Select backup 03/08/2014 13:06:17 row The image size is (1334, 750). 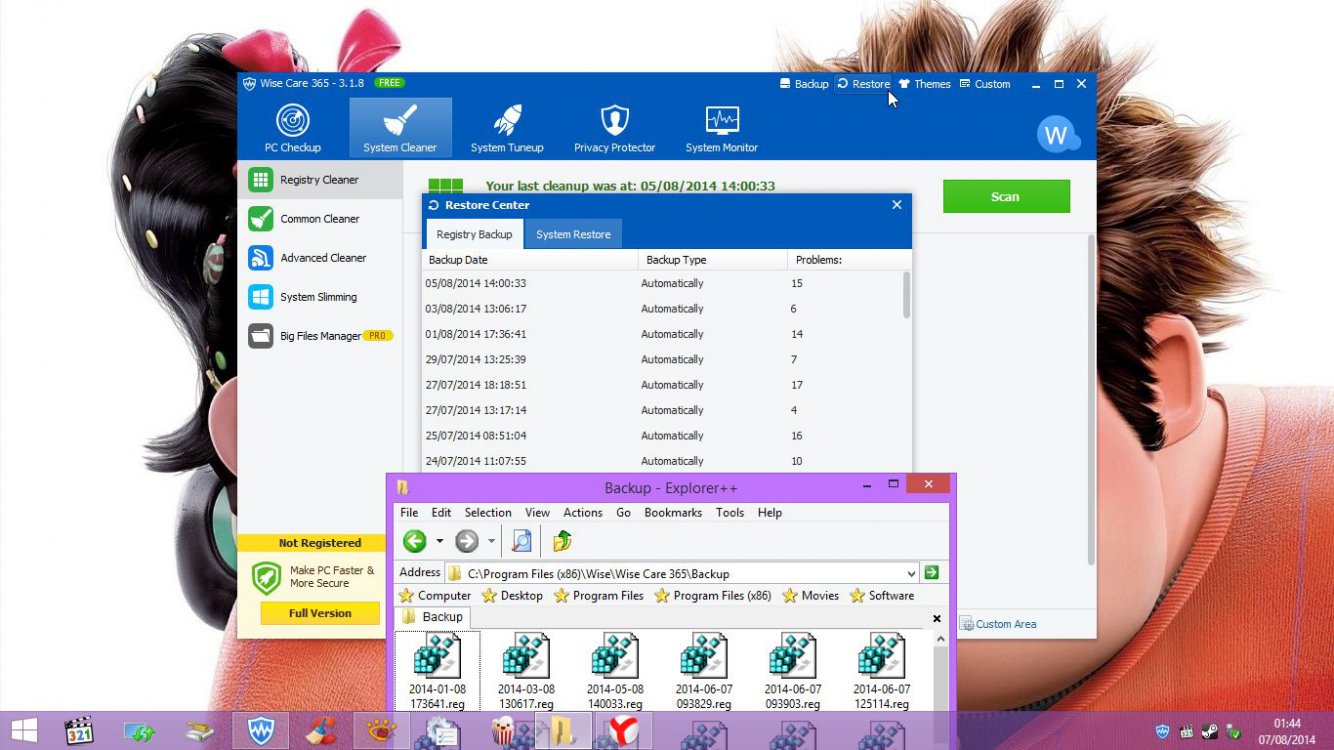pos(662,309)
